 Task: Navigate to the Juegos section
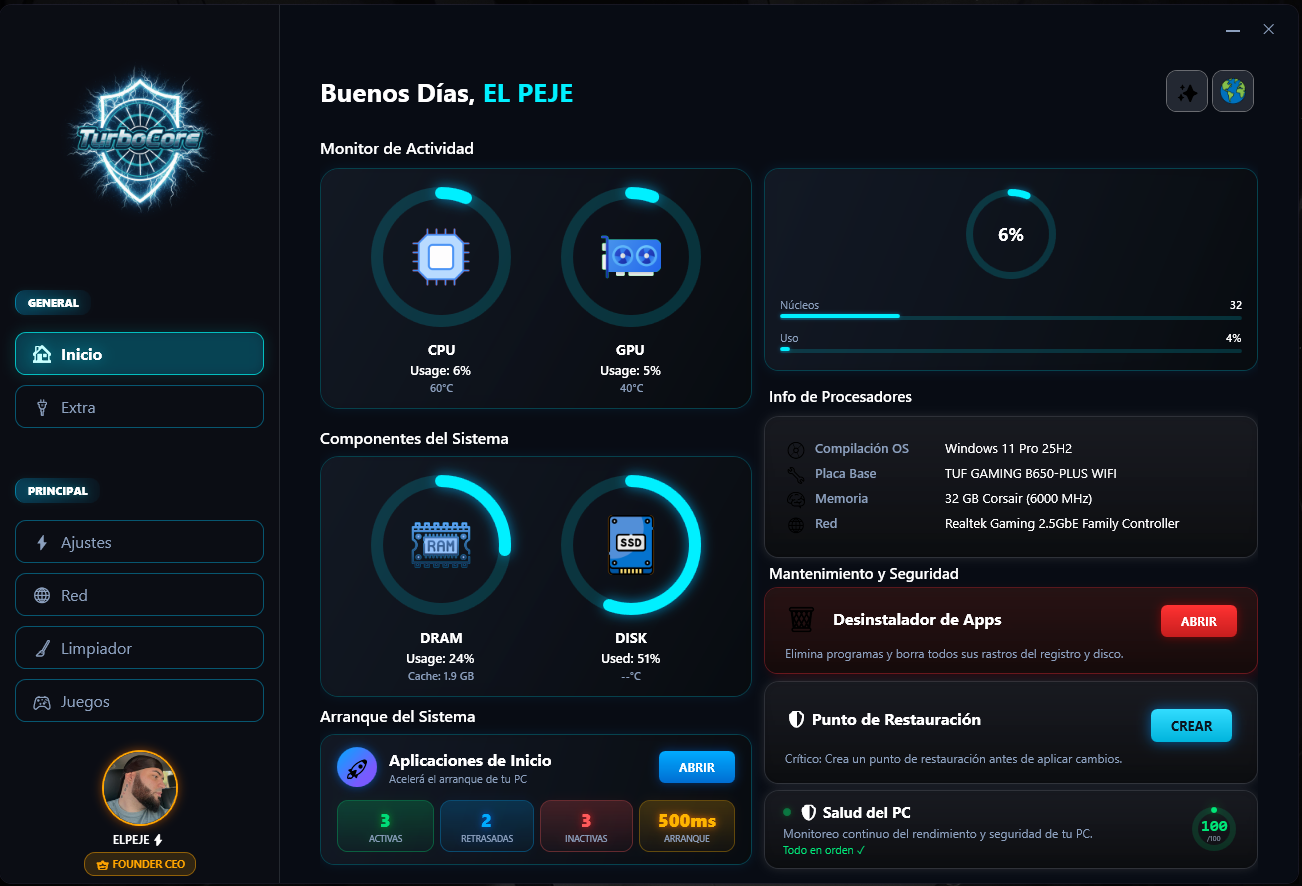(x=139, y=701)
